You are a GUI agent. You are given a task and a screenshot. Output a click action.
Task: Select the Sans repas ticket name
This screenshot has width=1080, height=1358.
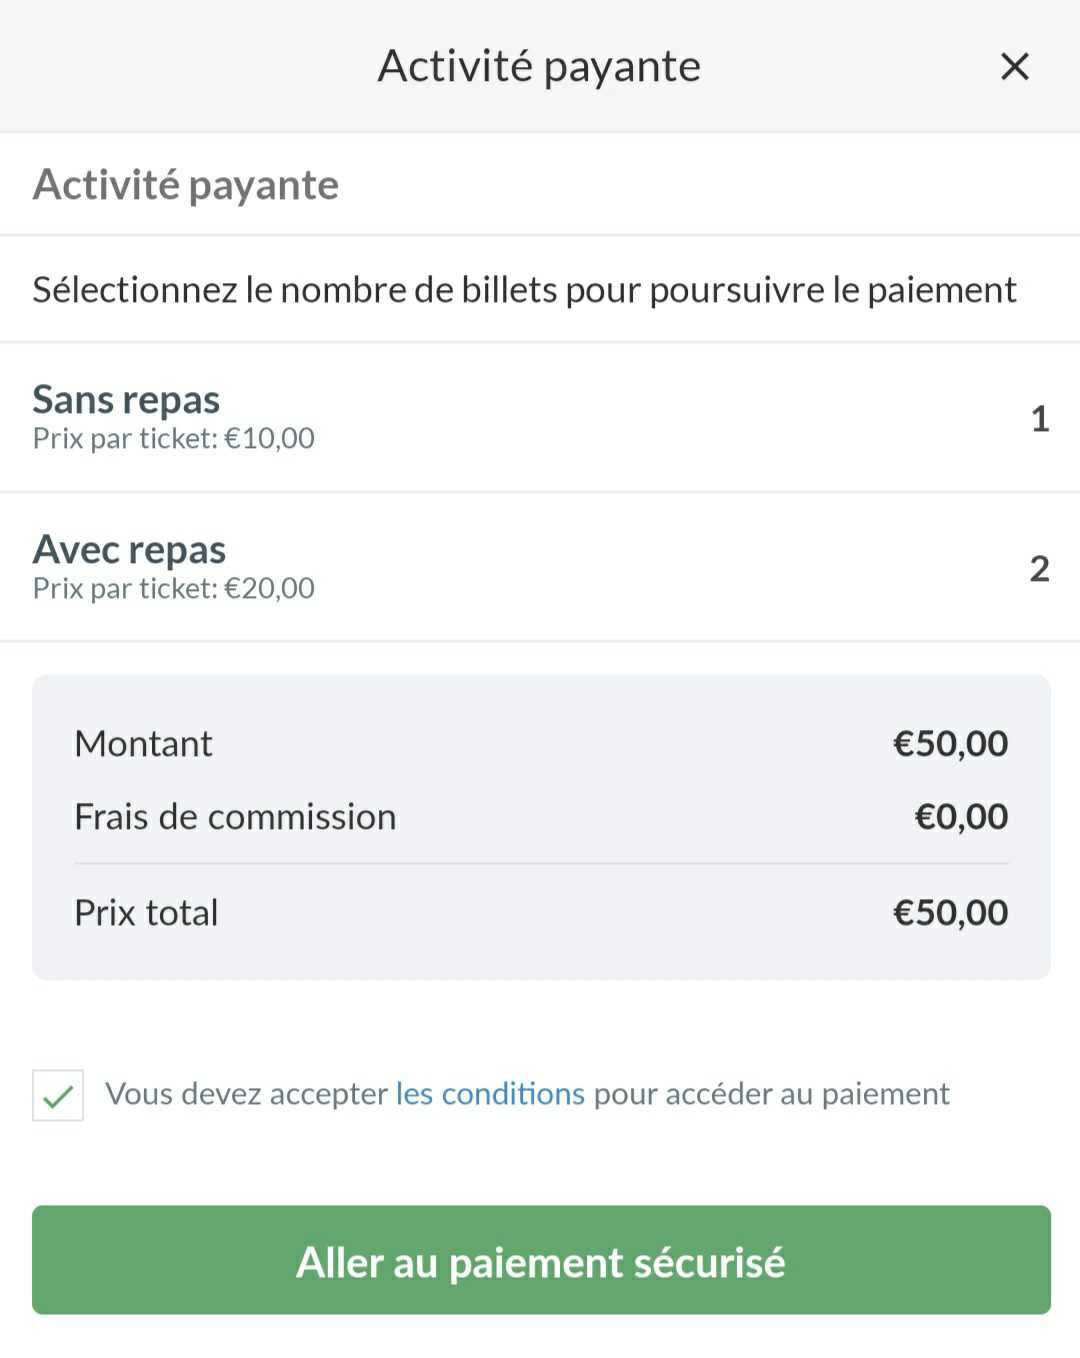tap(126, 399)
